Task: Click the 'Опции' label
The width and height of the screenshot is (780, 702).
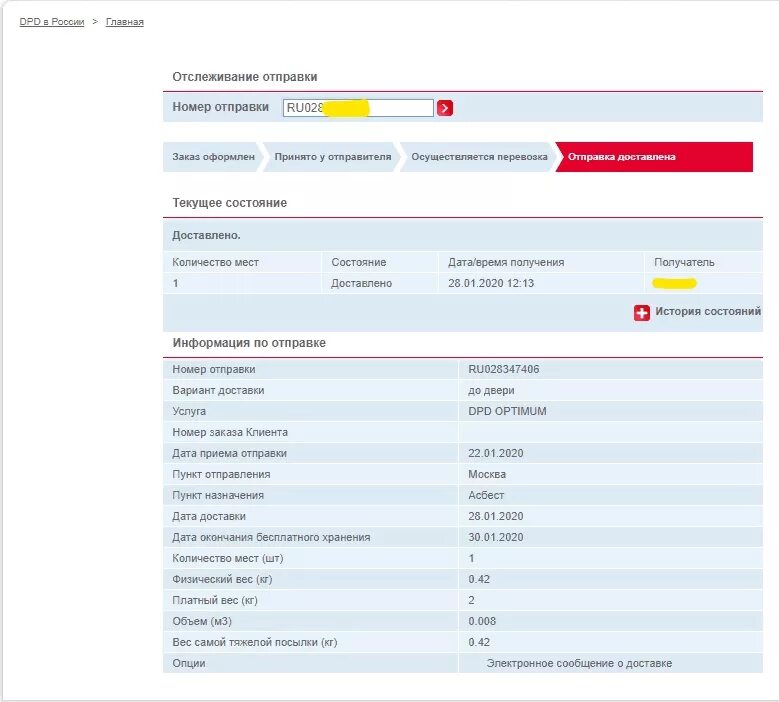Action: 189,664
